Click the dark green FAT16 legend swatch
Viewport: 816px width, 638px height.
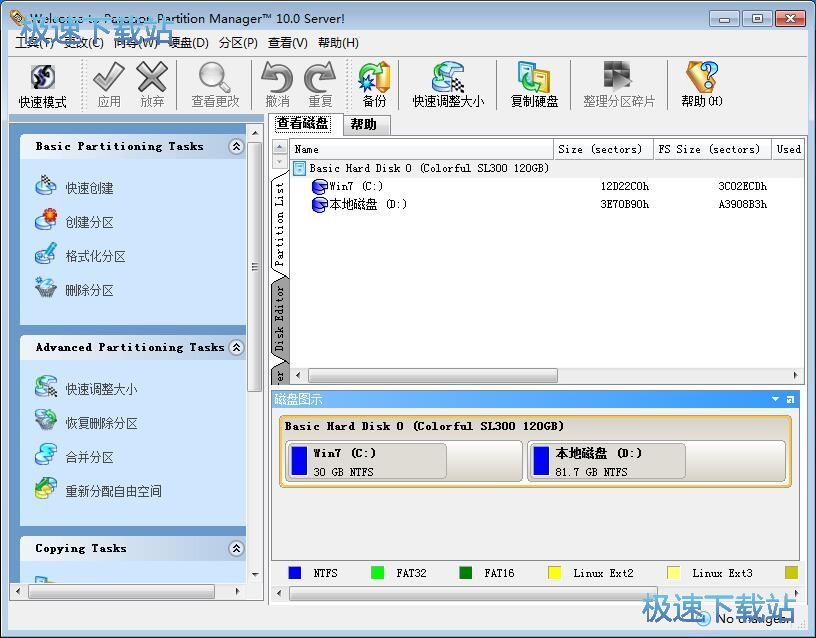click(x=466, y=573)
